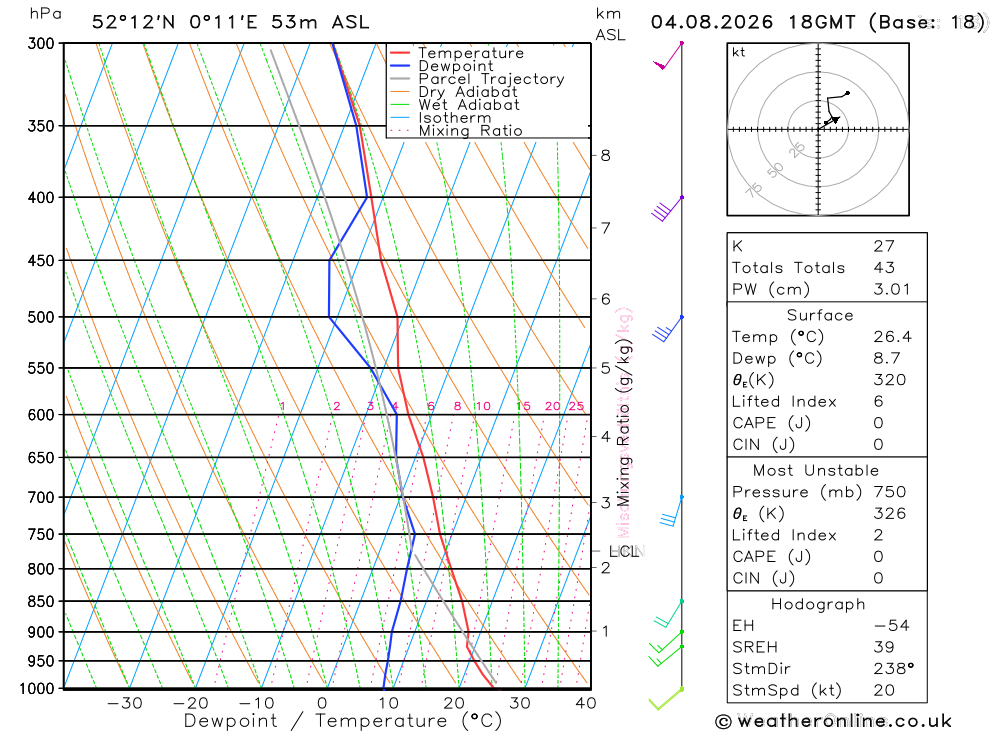Screen dimensions: 1000x733
Task: Click the surface Temp value 26.4
Action: coord(893,337)
